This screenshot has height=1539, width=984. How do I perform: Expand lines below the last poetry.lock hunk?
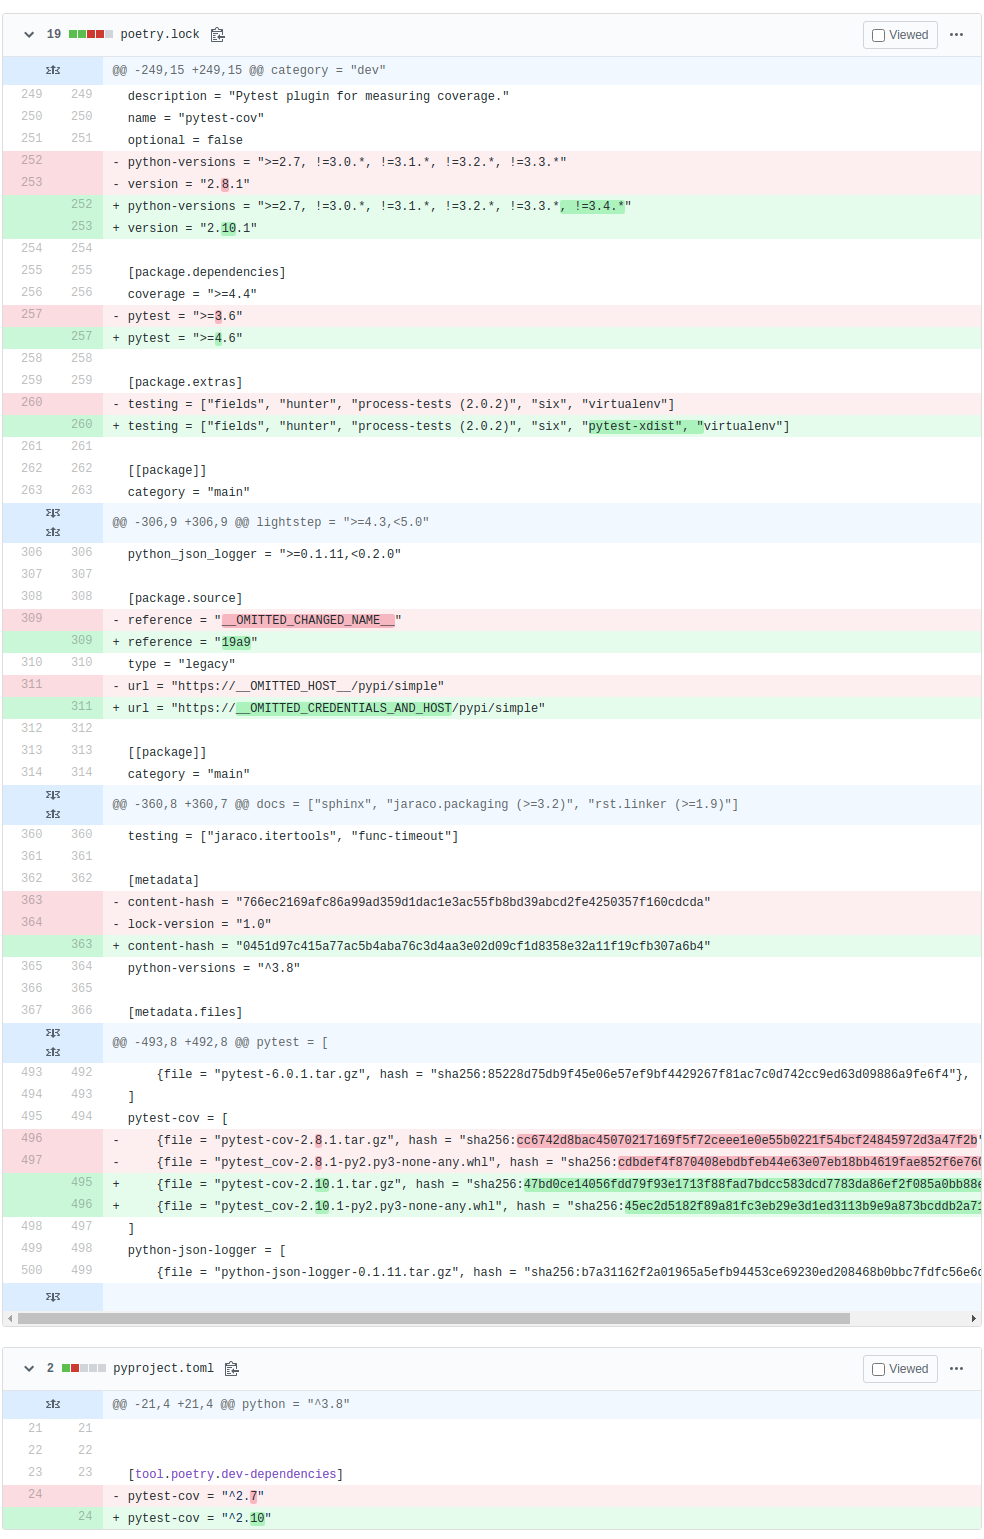pyautogui.click(x=52, y=1296)
